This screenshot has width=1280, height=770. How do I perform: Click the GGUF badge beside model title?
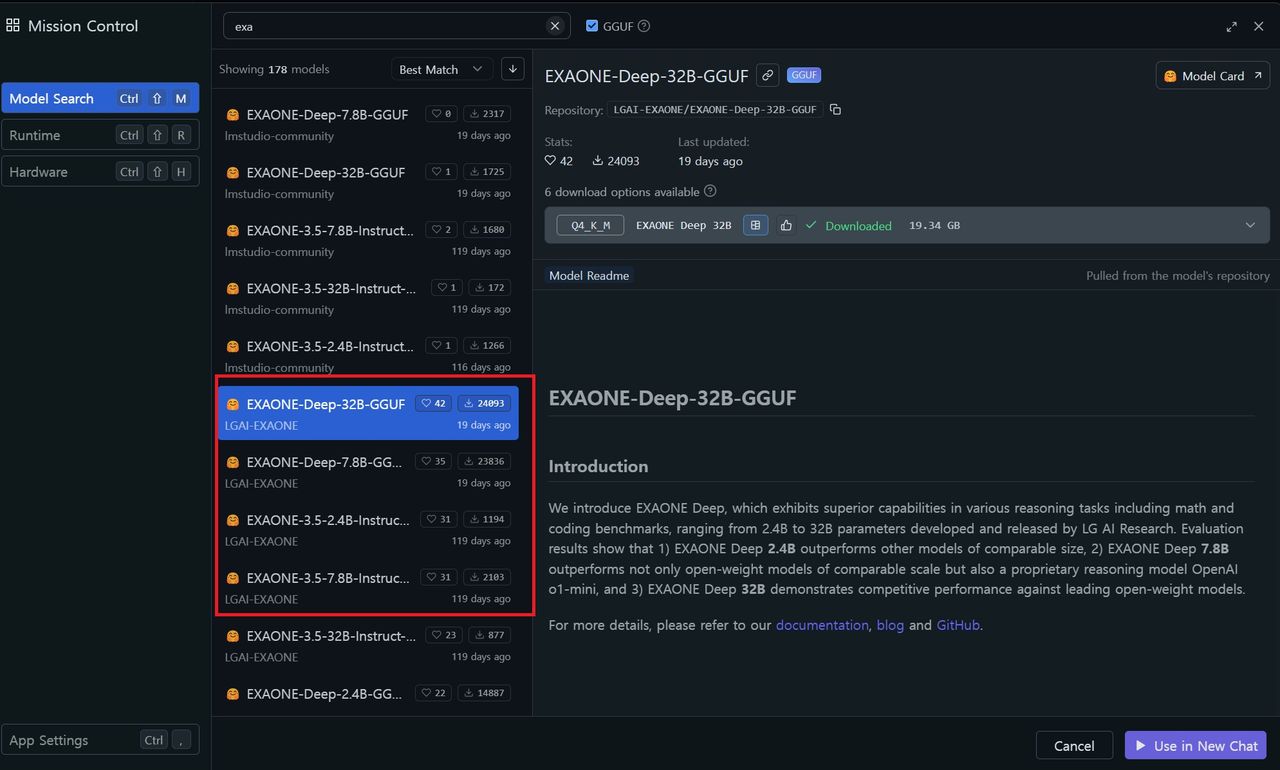point(804,75)
